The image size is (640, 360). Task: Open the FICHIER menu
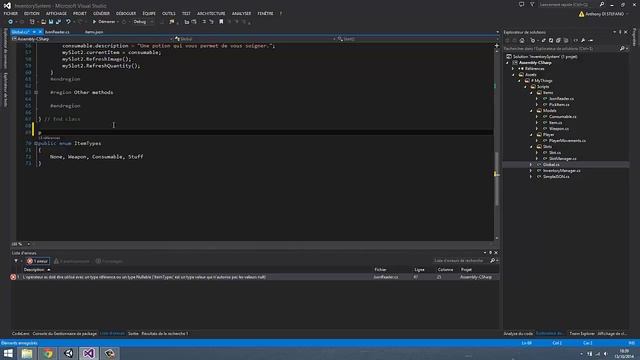coord(11,13)
